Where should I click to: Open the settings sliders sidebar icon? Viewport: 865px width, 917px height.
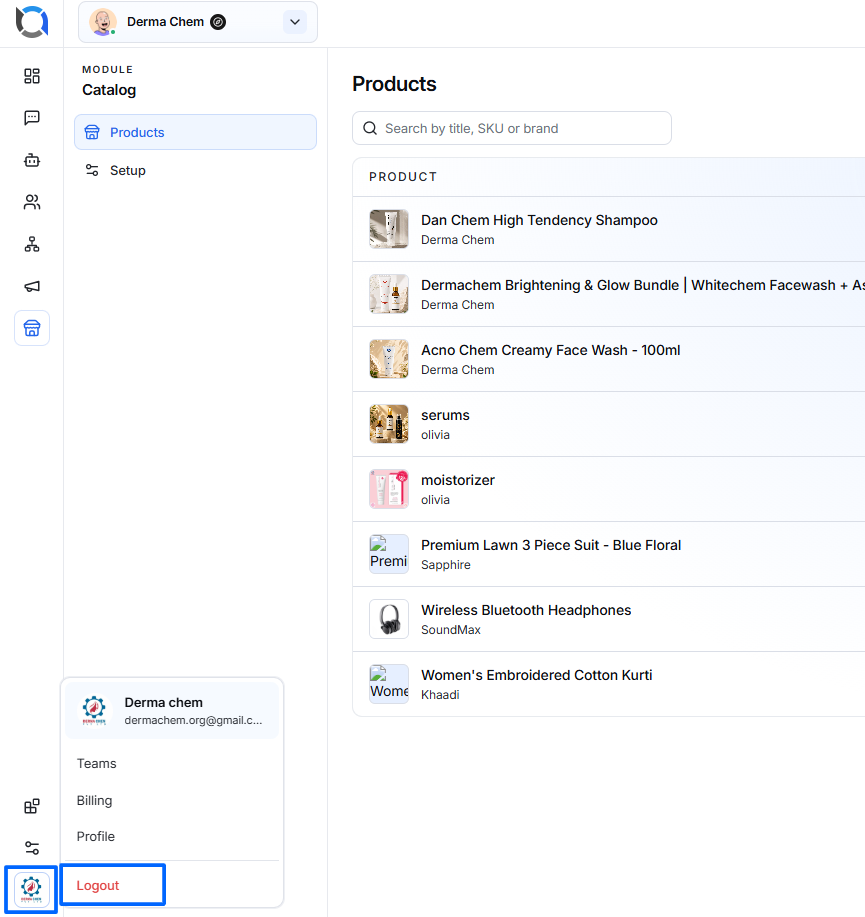click(x=32, y=847)
